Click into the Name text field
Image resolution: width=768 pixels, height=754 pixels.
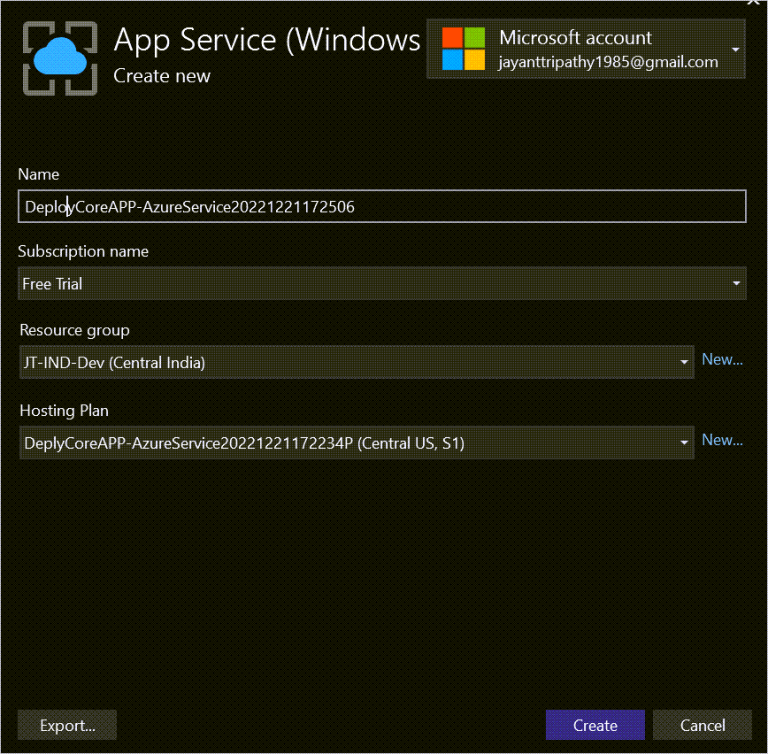click(382, 206)
